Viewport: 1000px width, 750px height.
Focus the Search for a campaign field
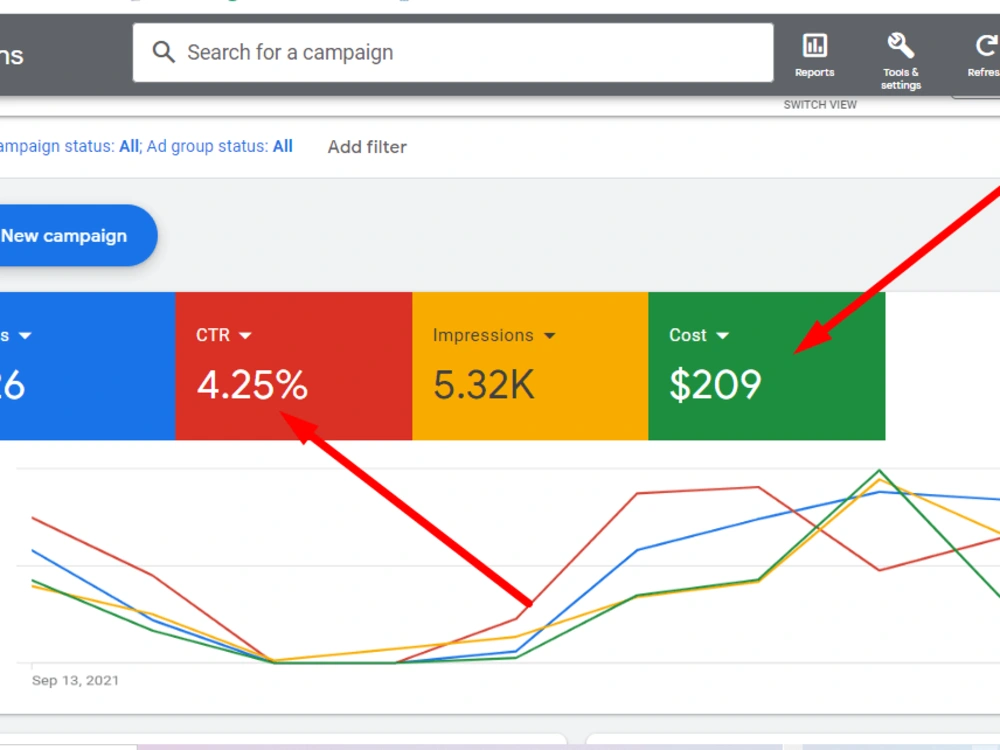point(453,52)
